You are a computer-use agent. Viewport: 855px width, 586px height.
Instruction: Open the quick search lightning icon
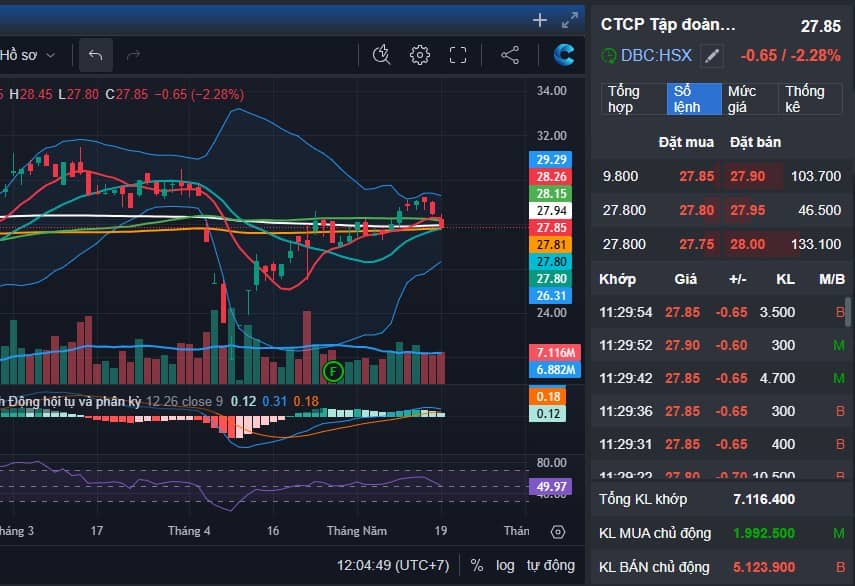point(381,55)
